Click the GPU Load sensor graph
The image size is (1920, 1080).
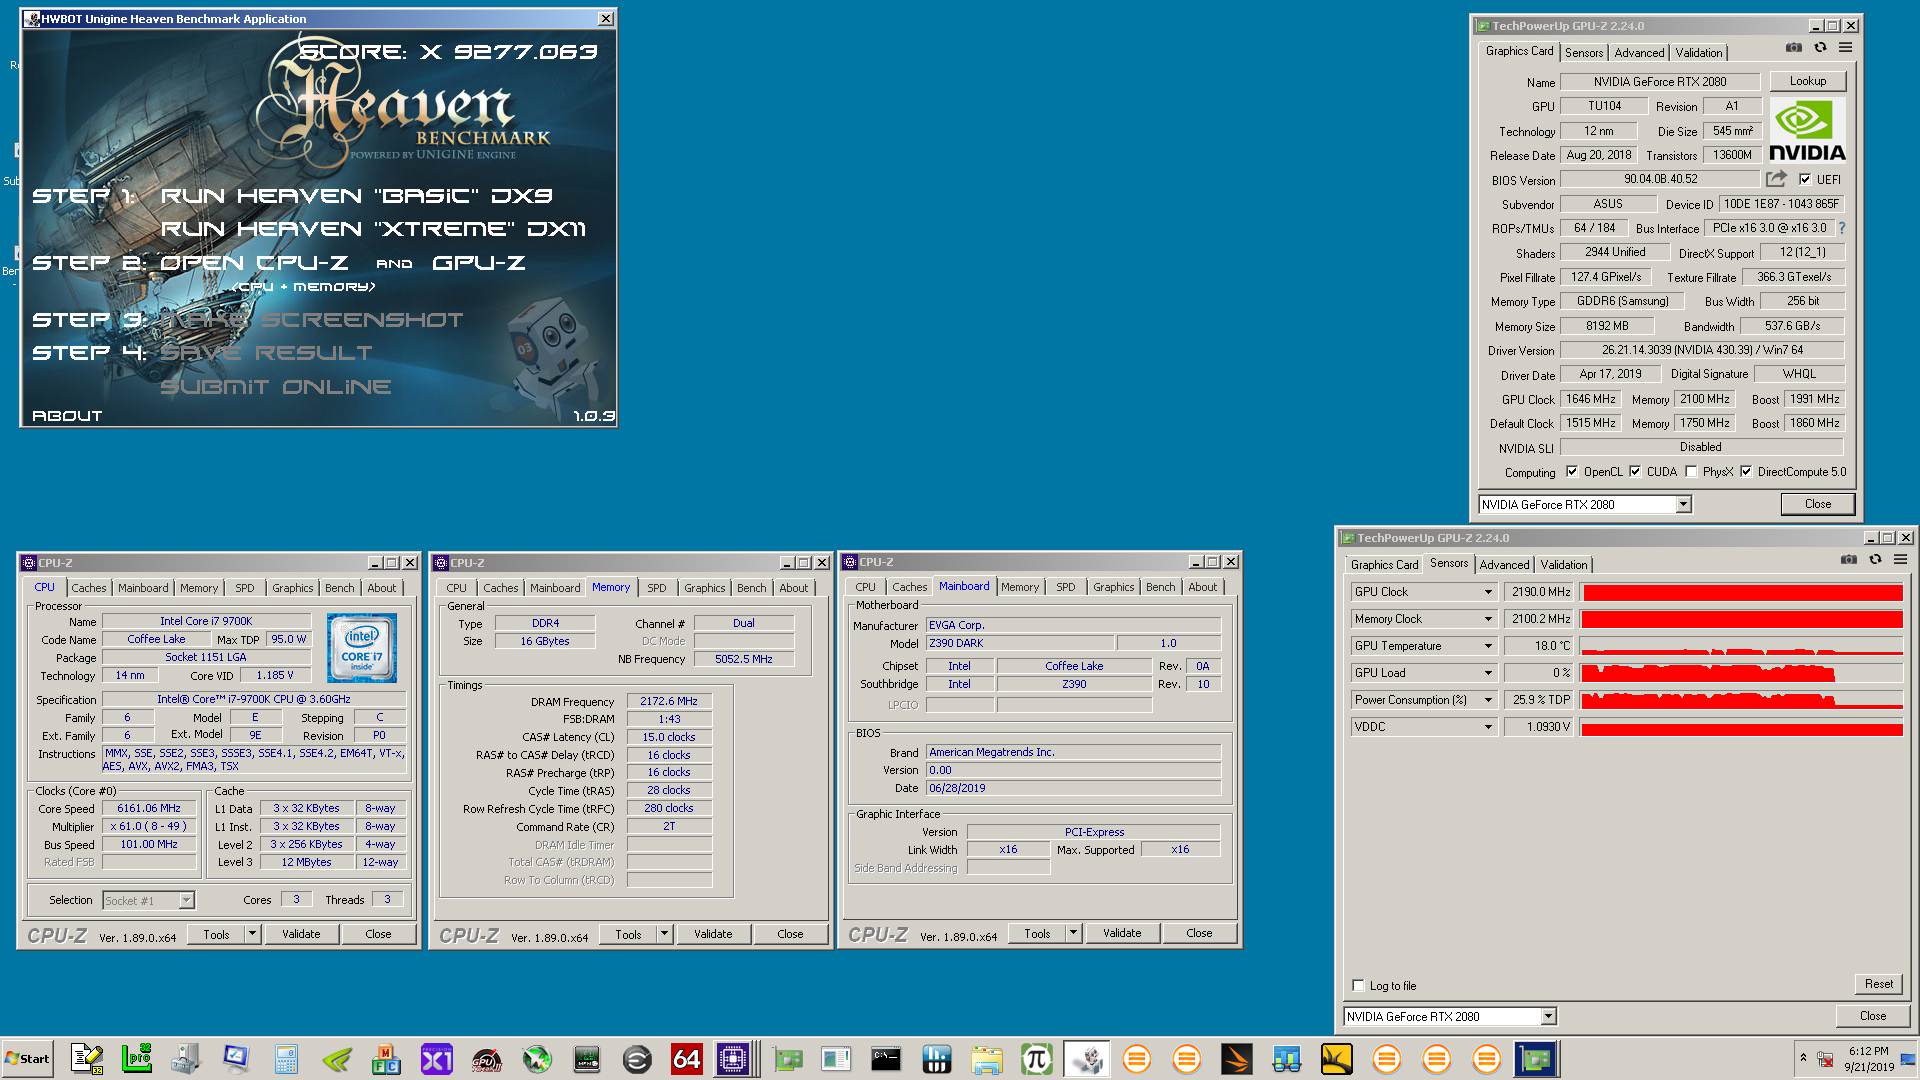tap(1742, 673)
